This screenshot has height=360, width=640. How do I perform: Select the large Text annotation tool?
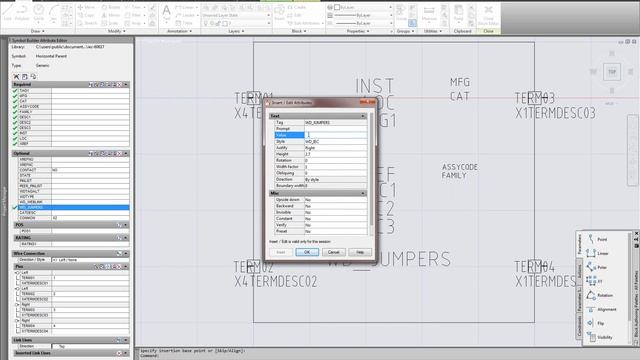pos(167,12)
